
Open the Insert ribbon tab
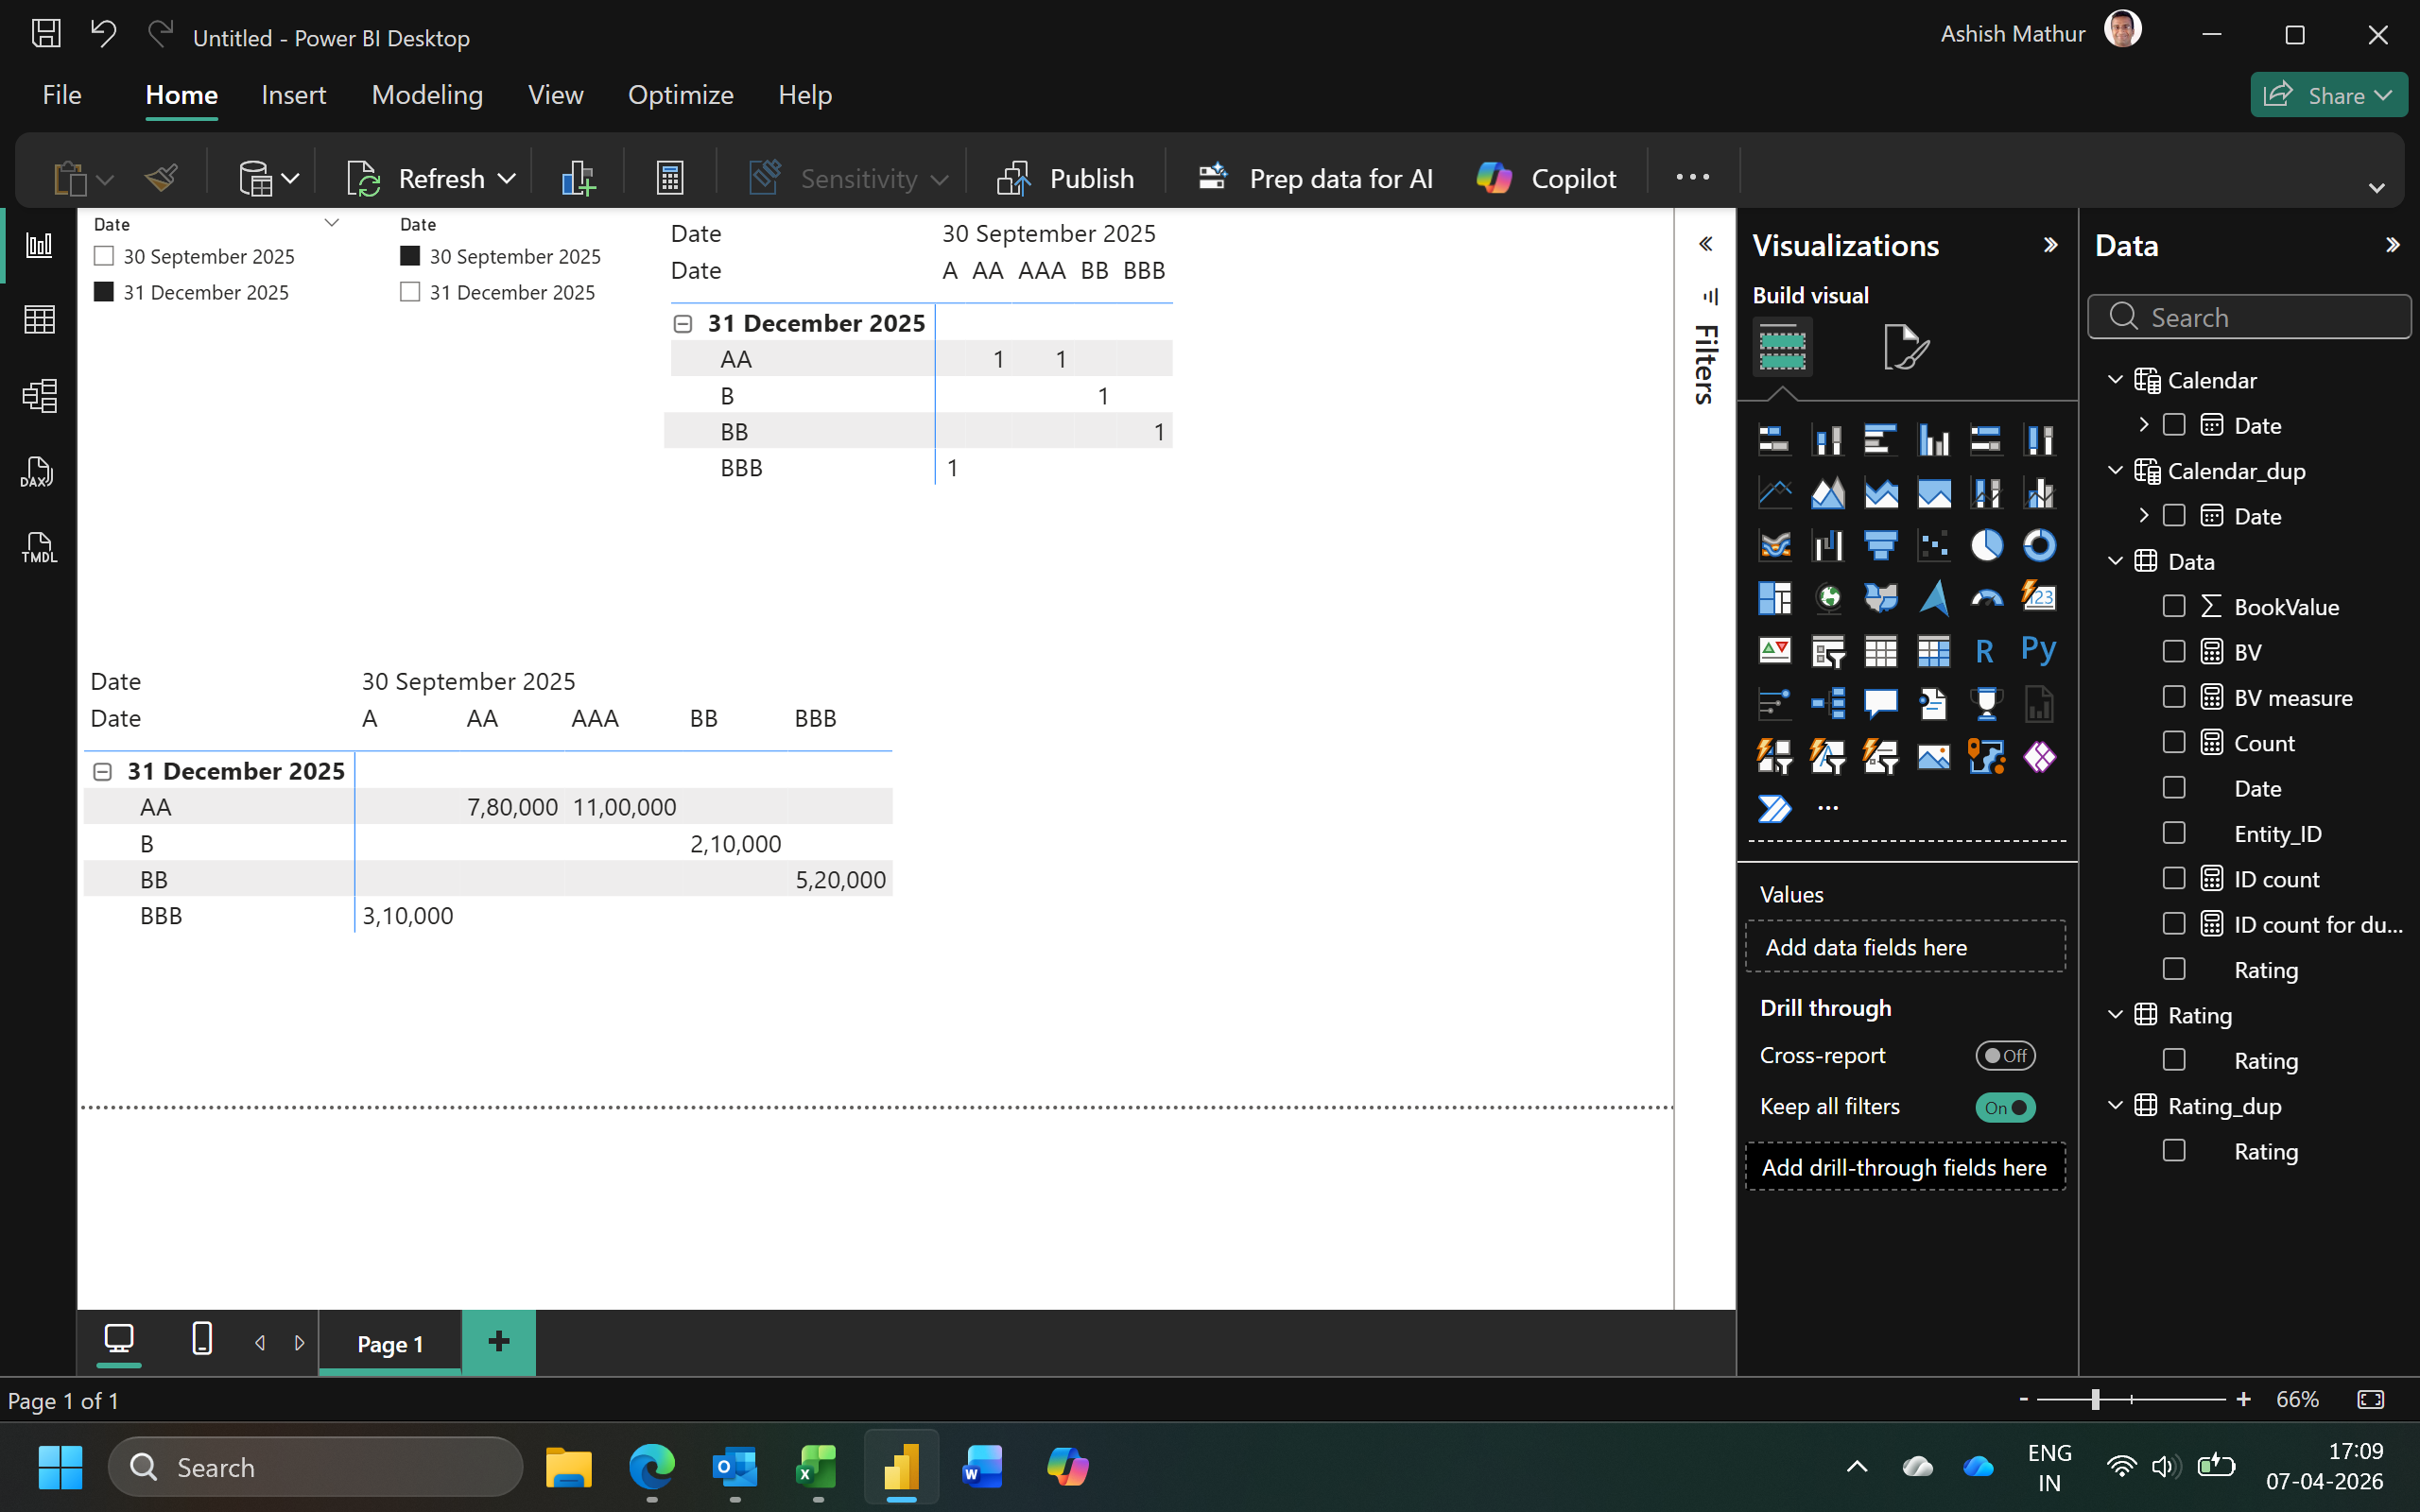pos(293,95)
